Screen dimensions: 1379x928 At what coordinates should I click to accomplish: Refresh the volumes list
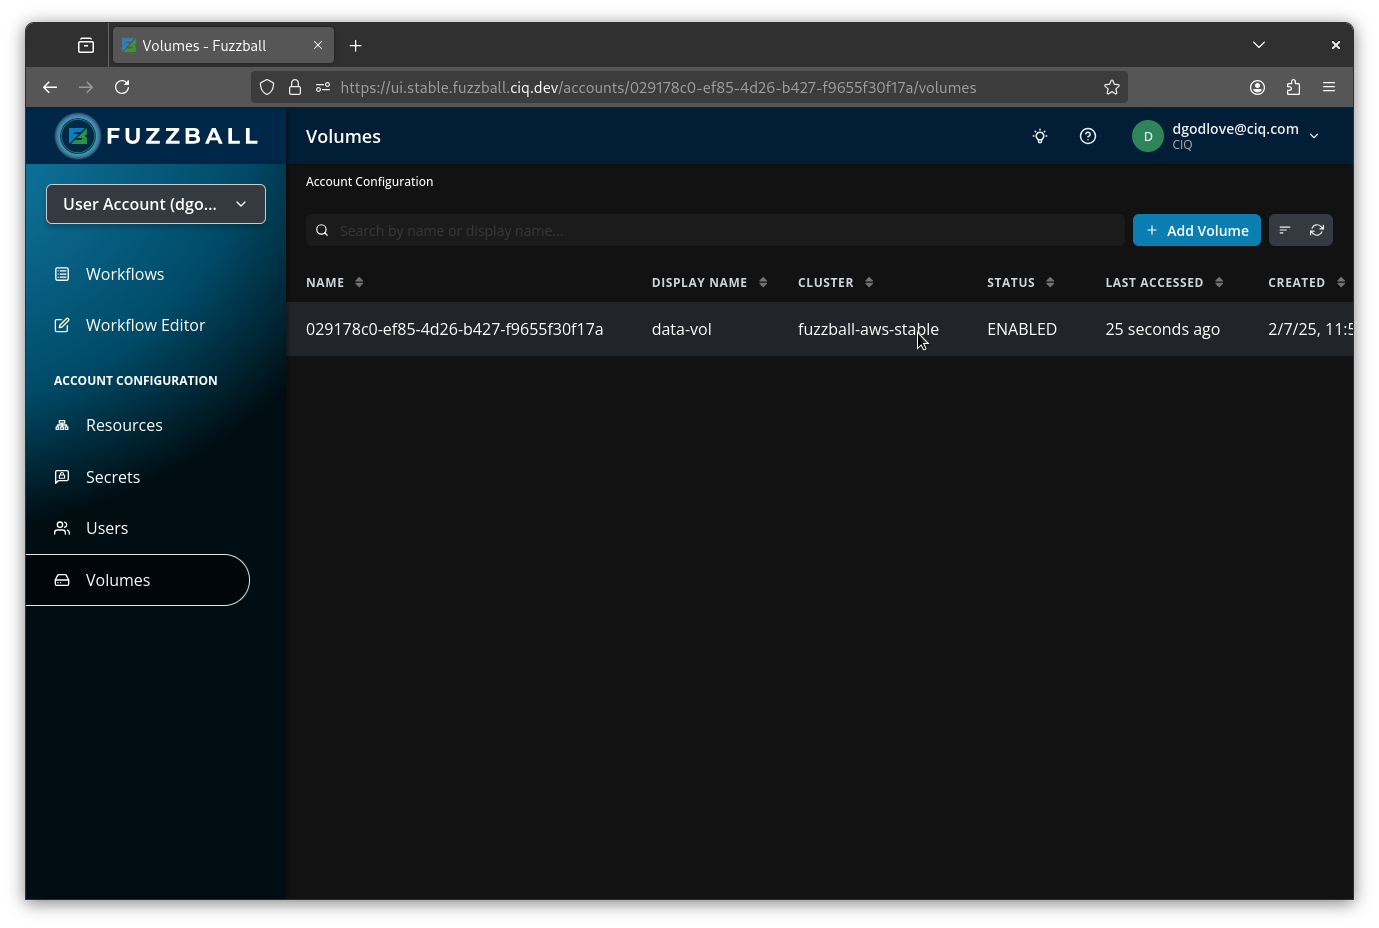tap(1317, 230)
